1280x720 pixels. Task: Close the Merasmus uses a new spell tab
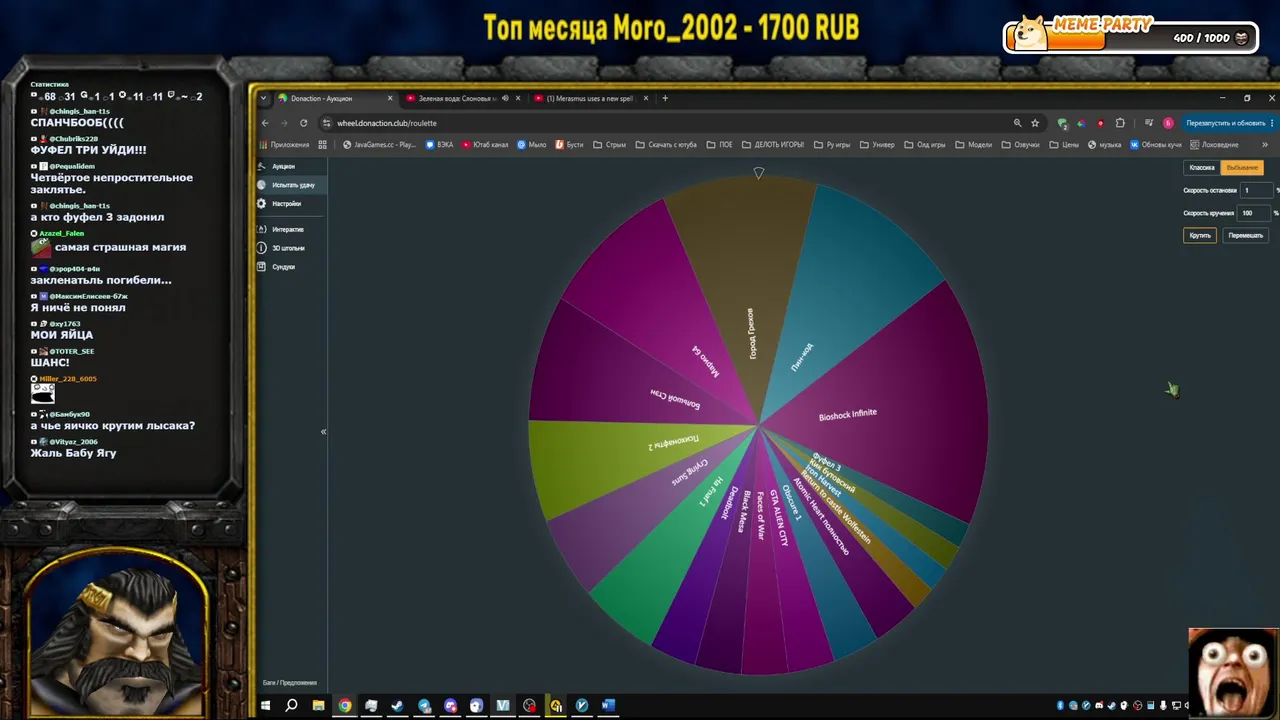(646, 98)
